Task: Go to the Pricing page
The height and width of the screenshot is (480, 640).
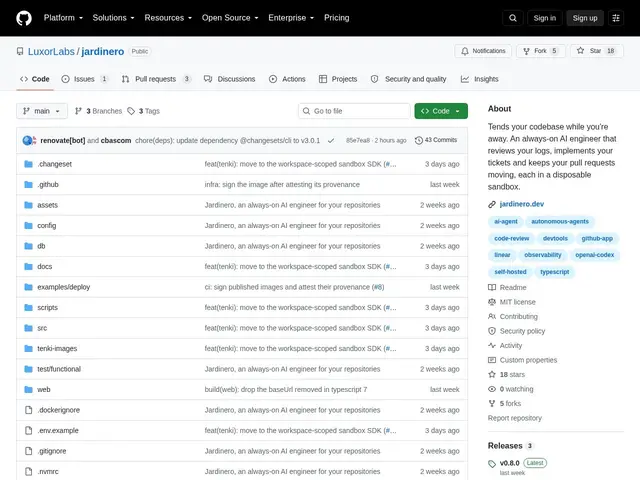Action: (x=337, y=18)
